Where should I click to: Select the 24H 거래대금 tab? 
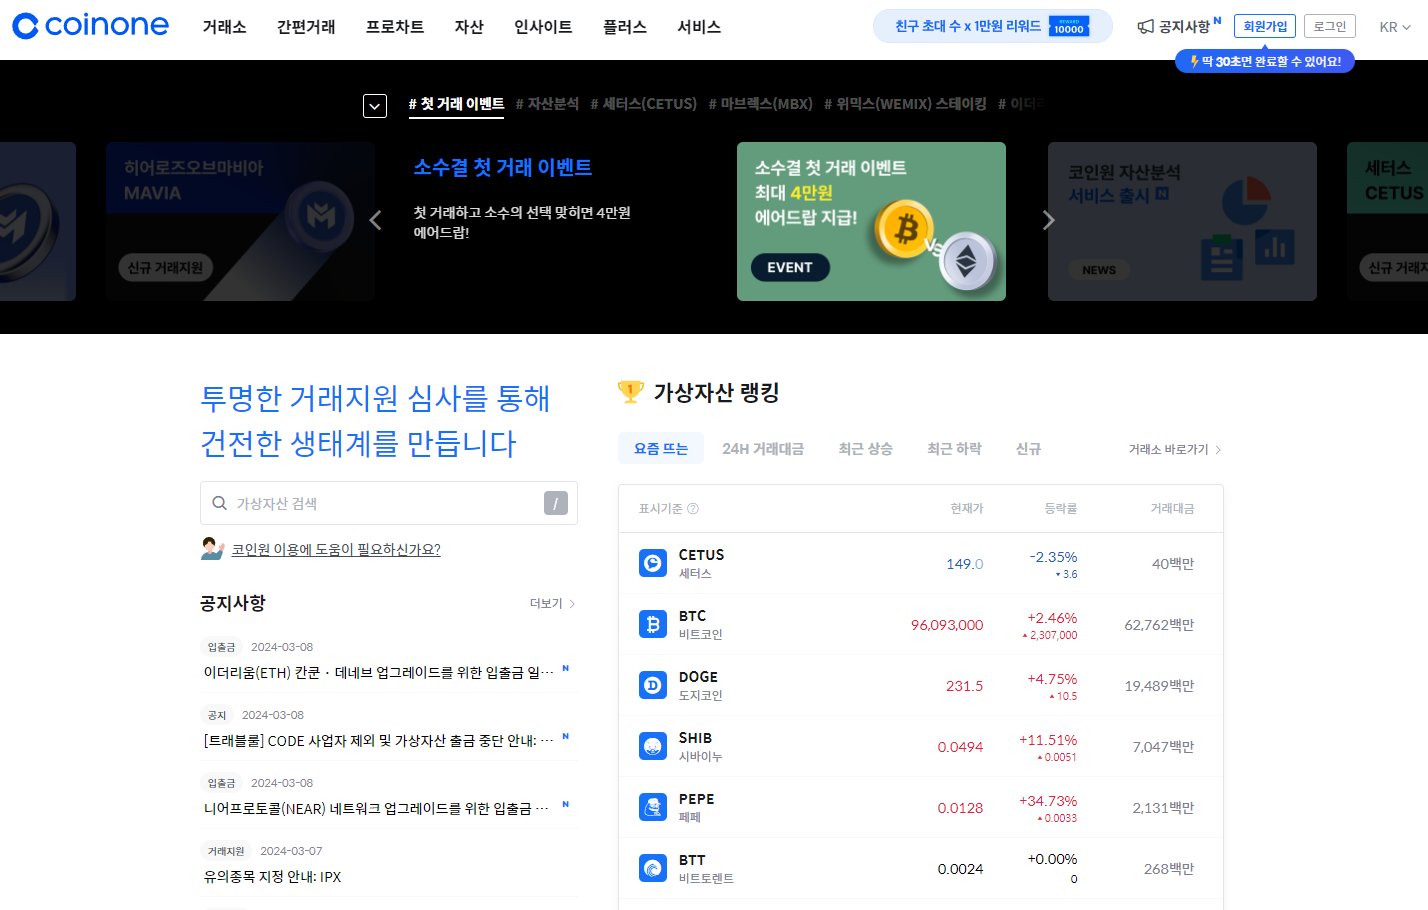[x=763, y=449]
